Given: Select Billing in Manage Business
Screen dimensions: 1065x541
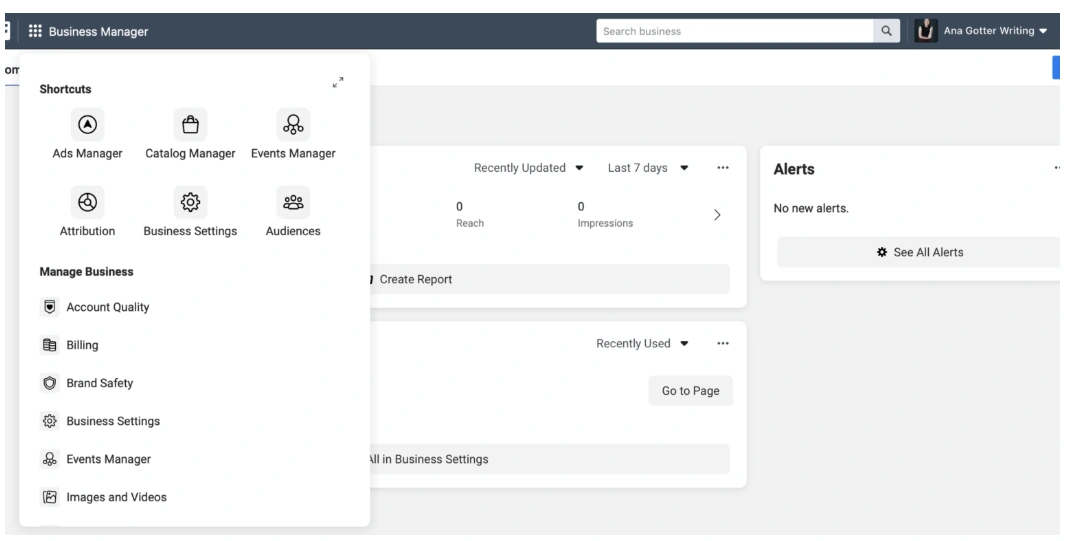Looking at the screenshot, I should [82, 345].
